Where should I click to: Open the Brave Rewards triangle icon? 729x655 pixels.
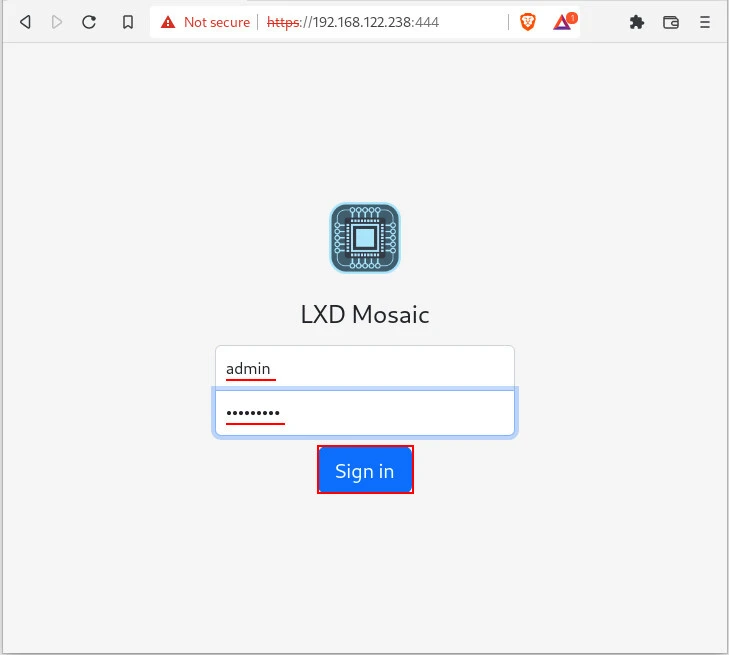562,23
